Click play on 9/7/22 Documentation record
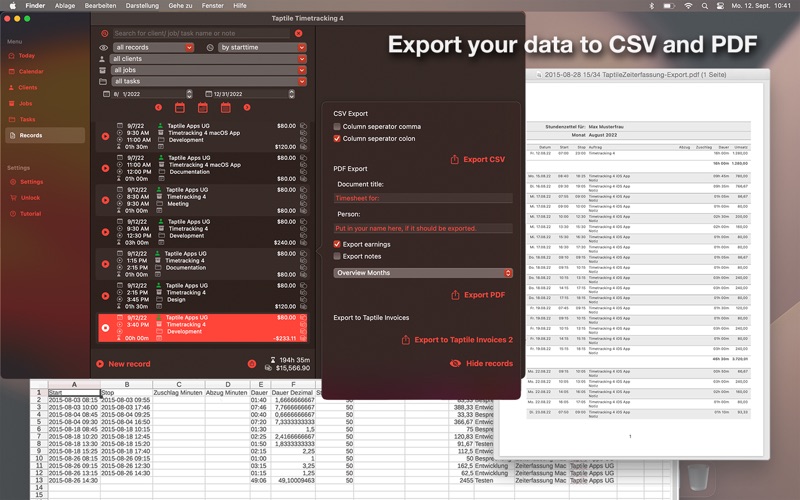The height and width of the screenshot is (500, 800). pyautogui.click(x=105, y=168)
